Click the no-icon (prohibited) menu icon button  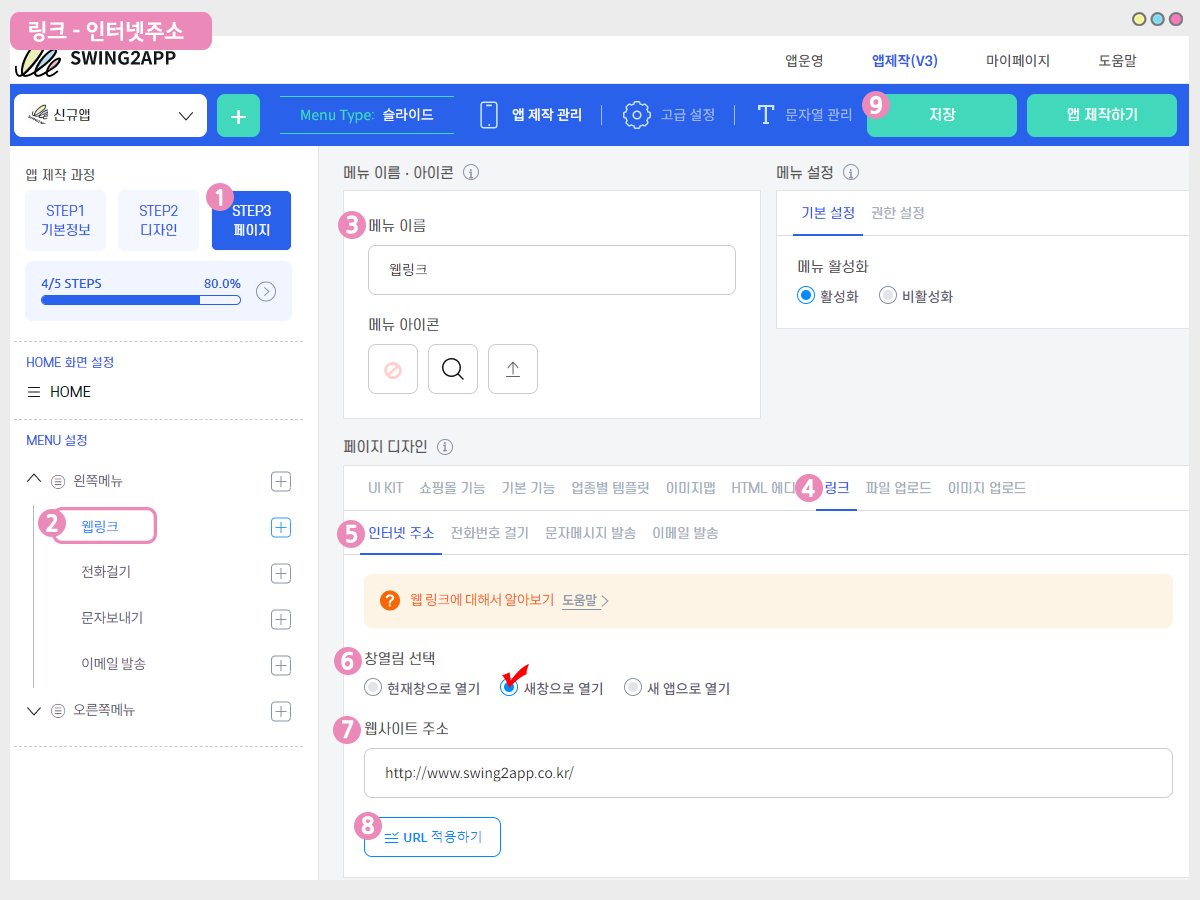pyautogui.click(x=393, y=369)
